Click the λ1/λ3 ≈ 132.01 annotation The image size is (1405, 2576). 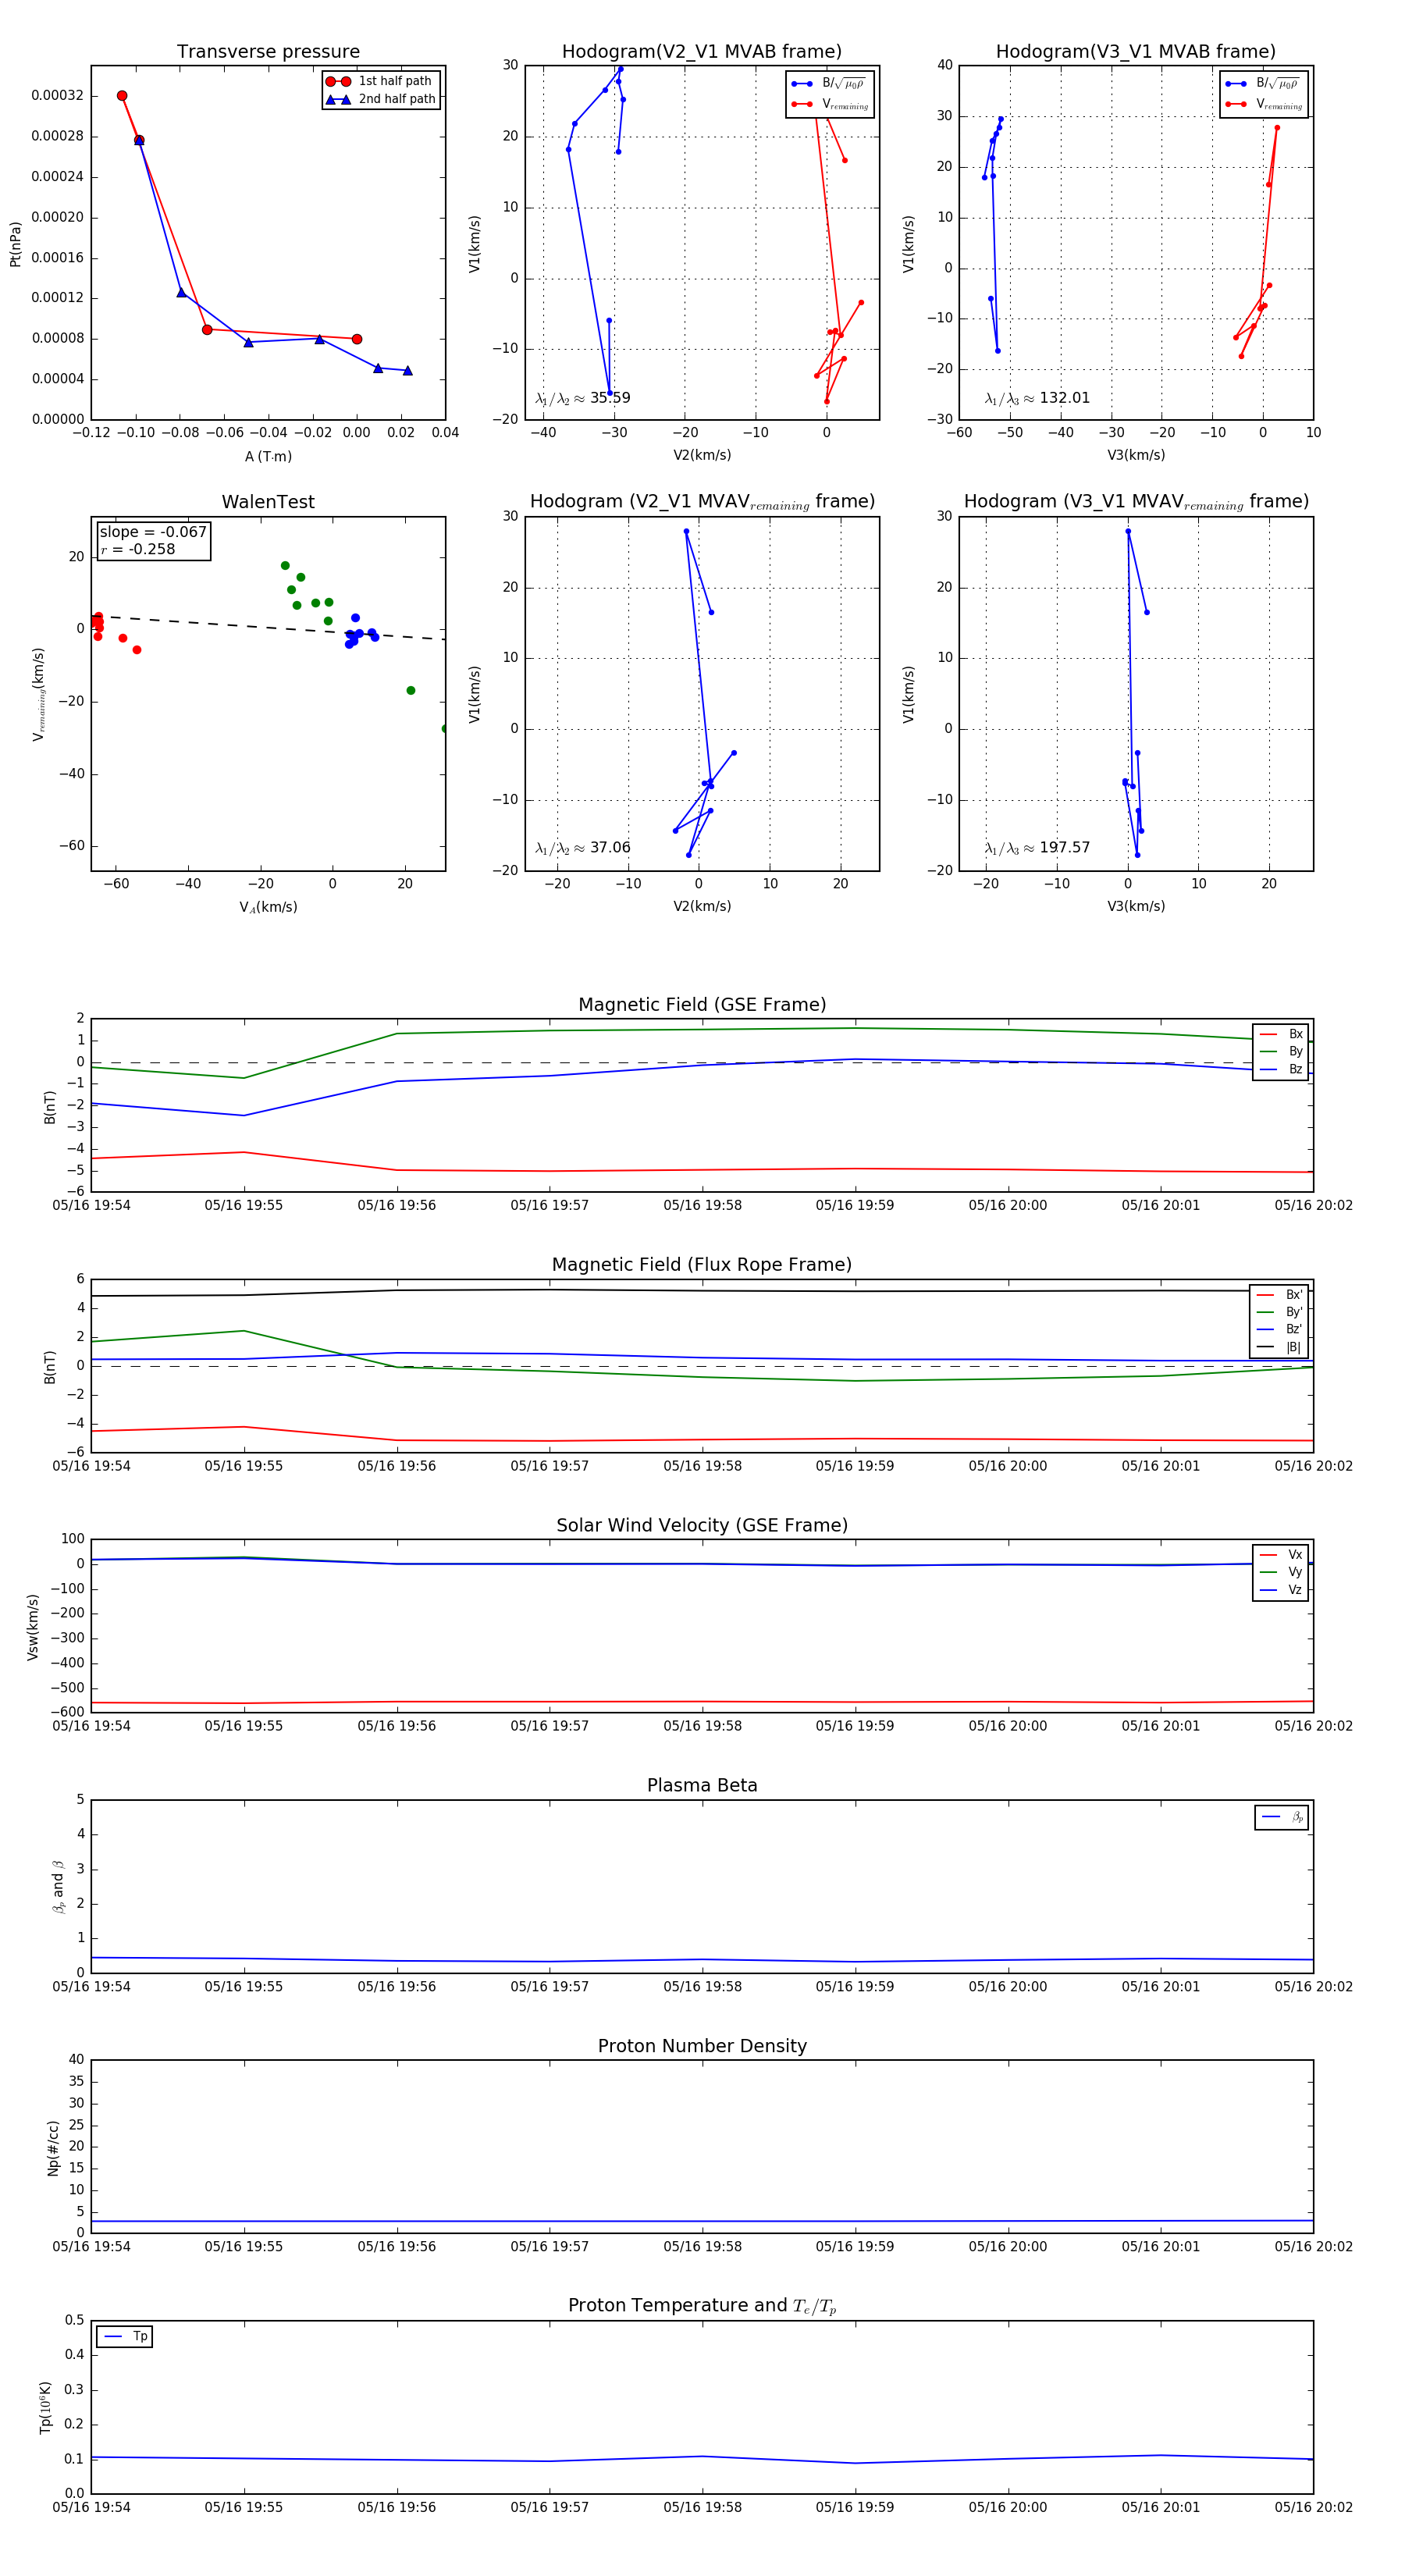(x=1037, y=398)
